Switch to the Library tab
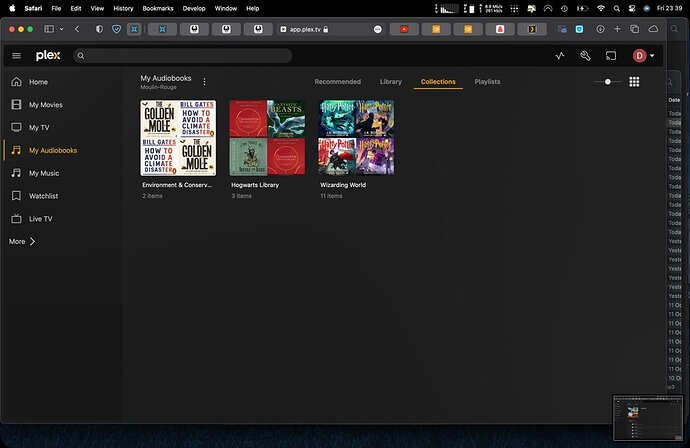 coord(391,82)
